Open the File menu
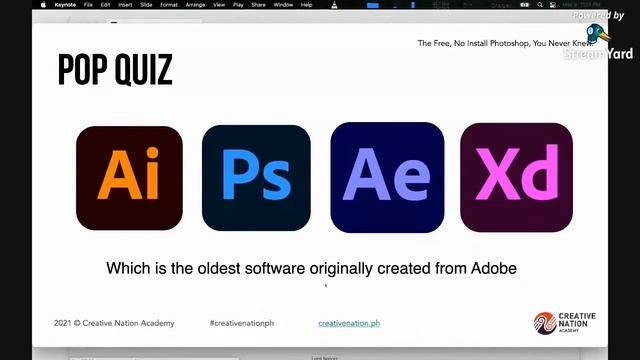The image size is (640, 360). [88, 5]
